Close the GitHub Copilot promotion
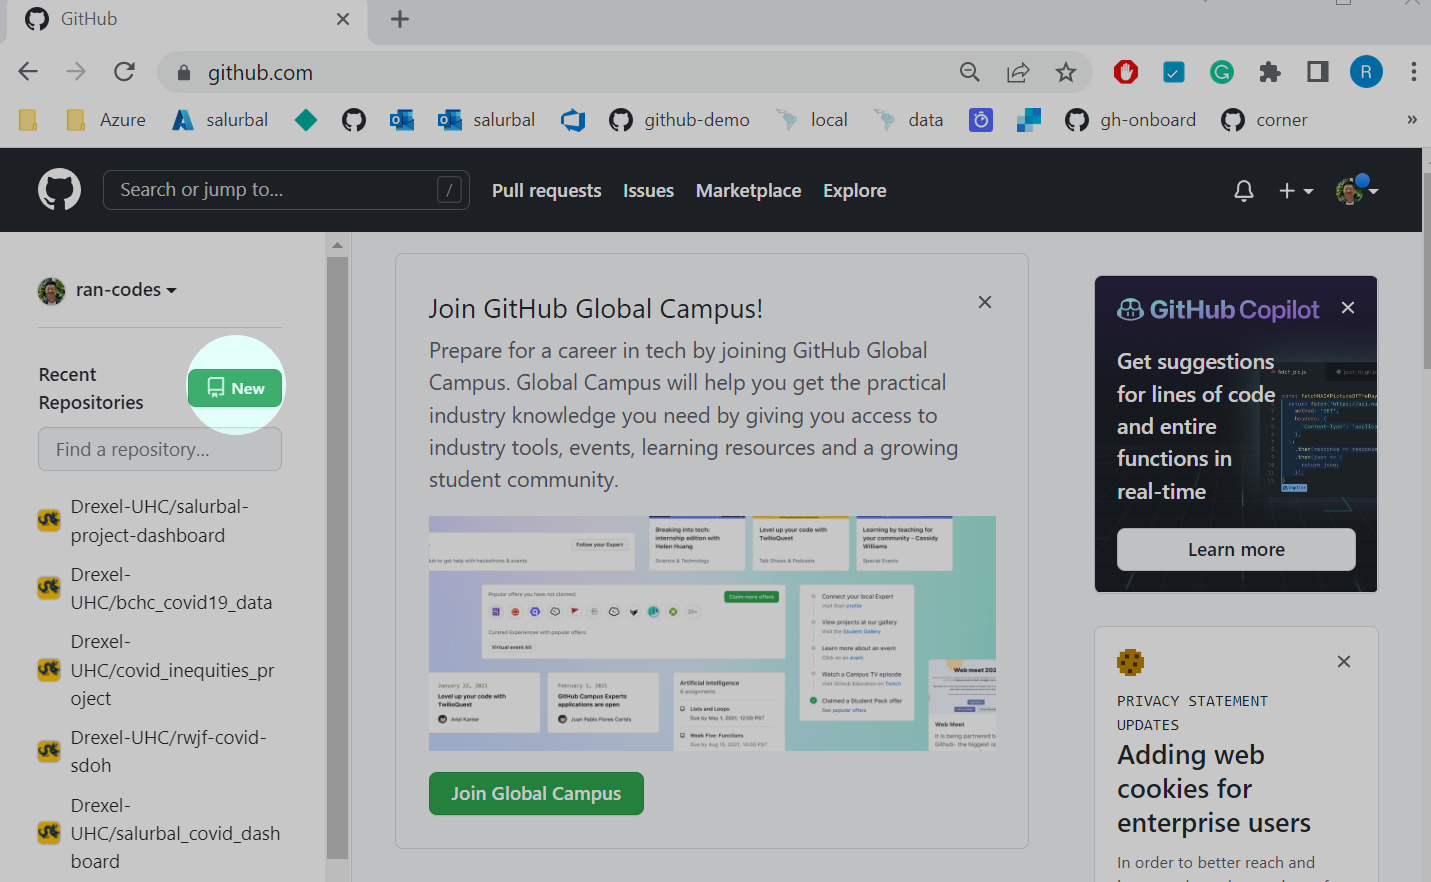Screen dimensions: 1431x882 (x=1348, y=308)
